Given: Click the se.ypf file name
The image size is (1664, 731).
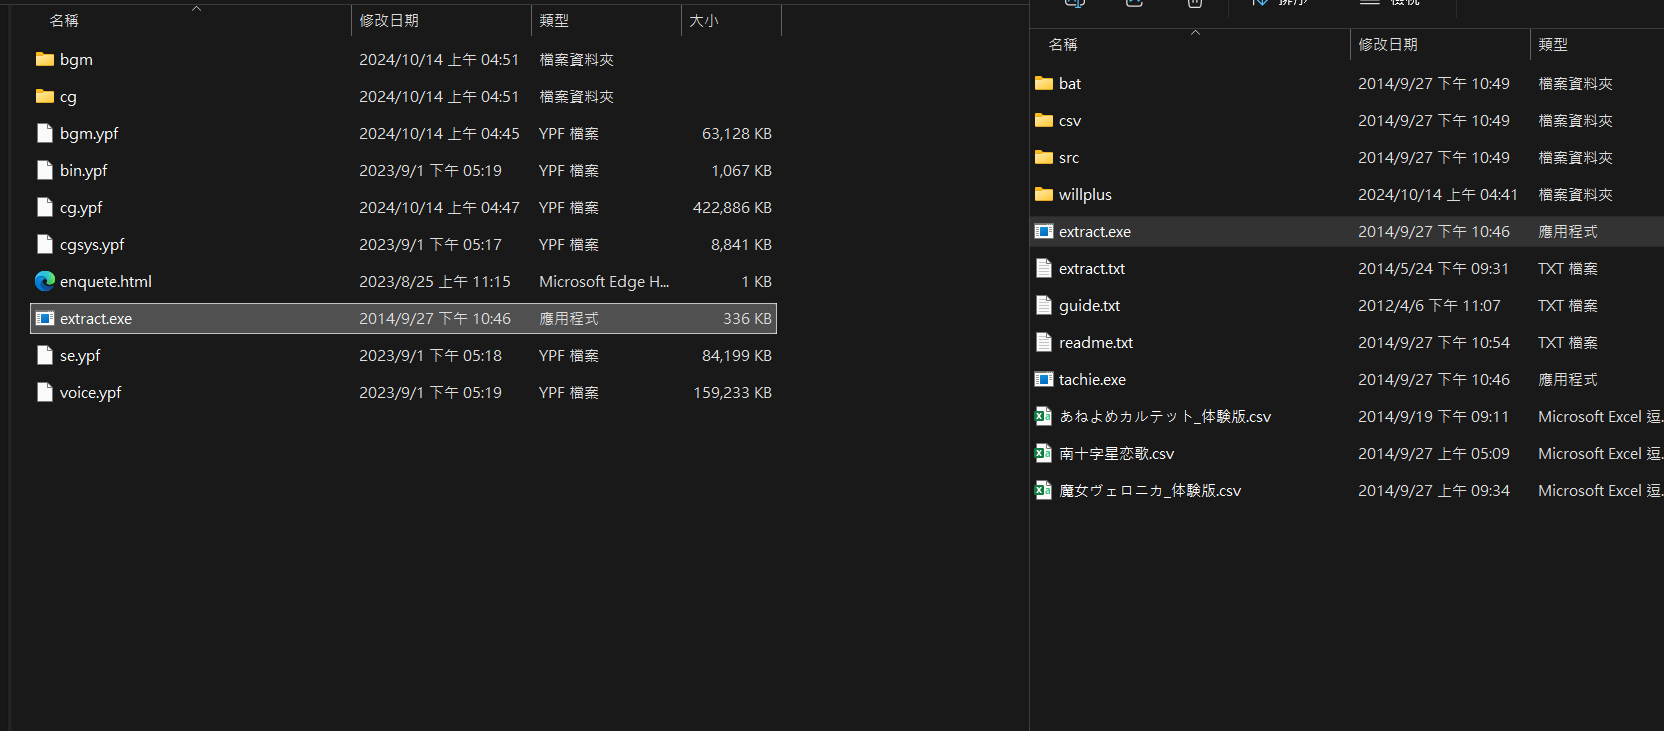Looking at the screenshot, I should [80, 355].
